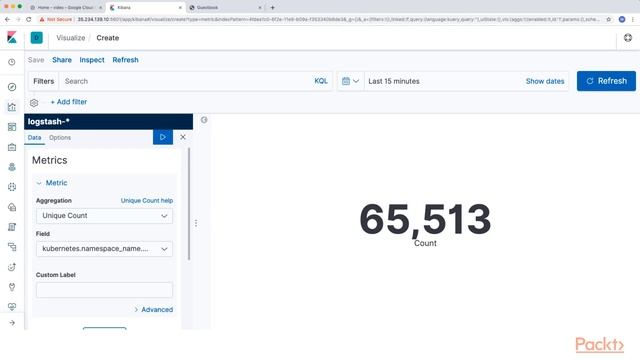Go back in browser history
Viewport: 640px width, 360px height.
click(x=7, y=19)
